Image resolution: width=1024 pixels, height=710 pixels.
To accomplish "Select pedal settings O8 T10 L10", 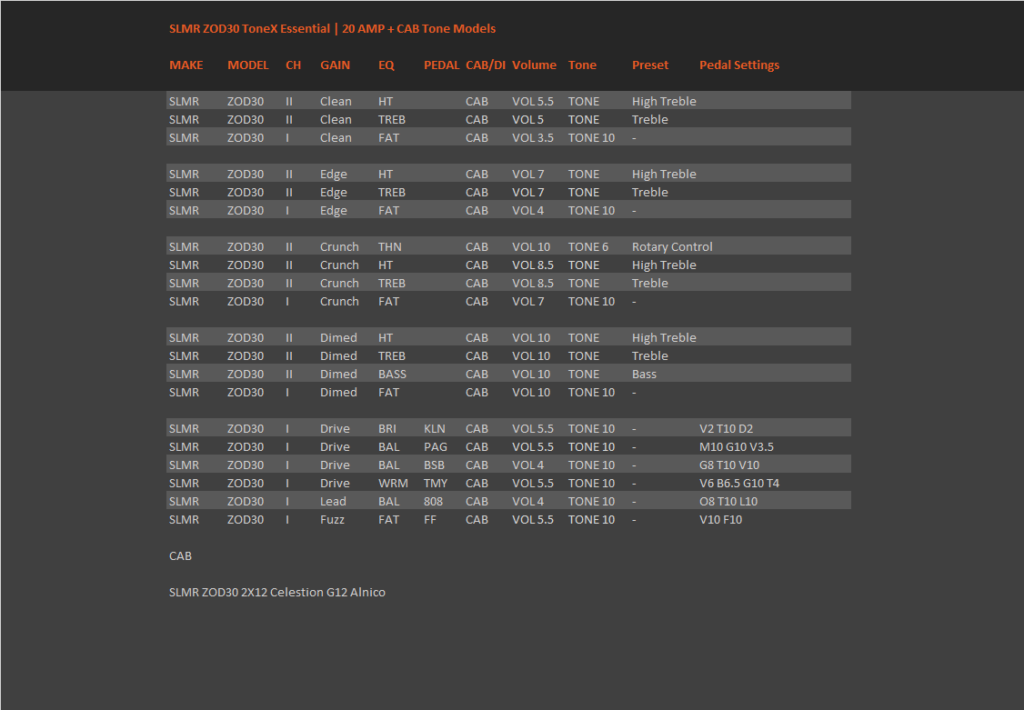I will [x=729, y=502].
